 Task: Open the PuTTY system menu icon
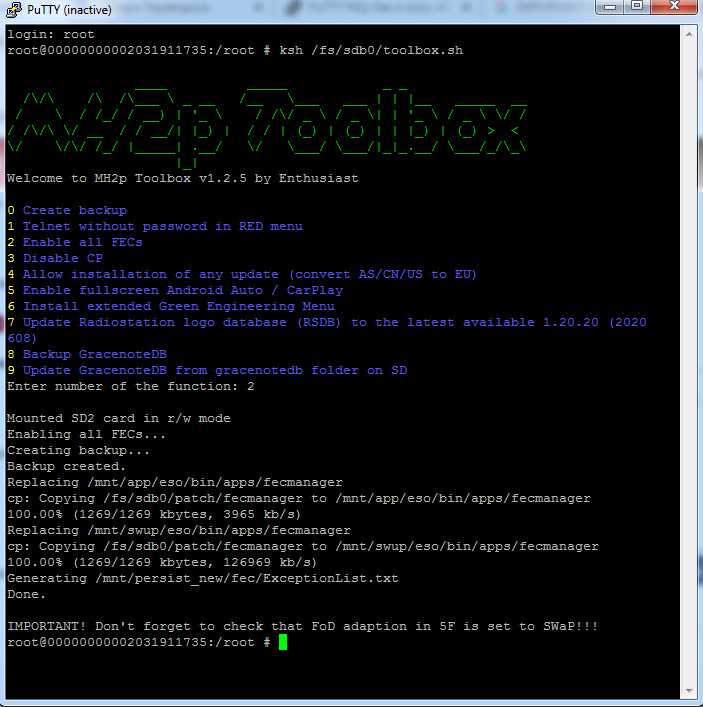(x=14, y=10)
